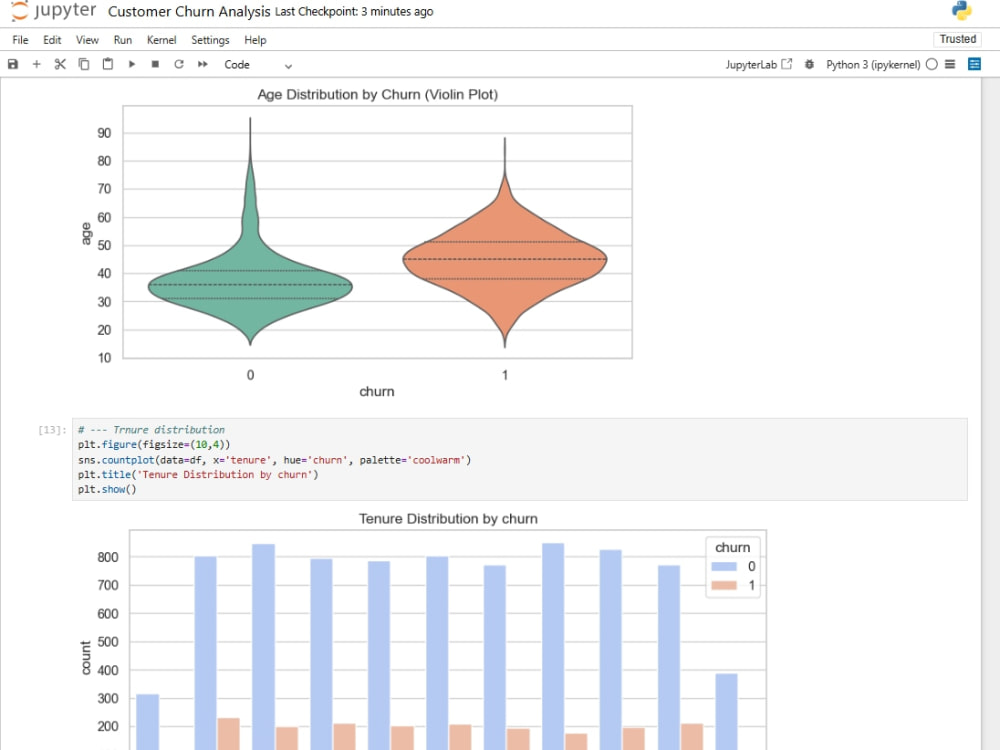
Task: Select code cell 13 input area
Action: pyautogui.click(x=519, y=459)
